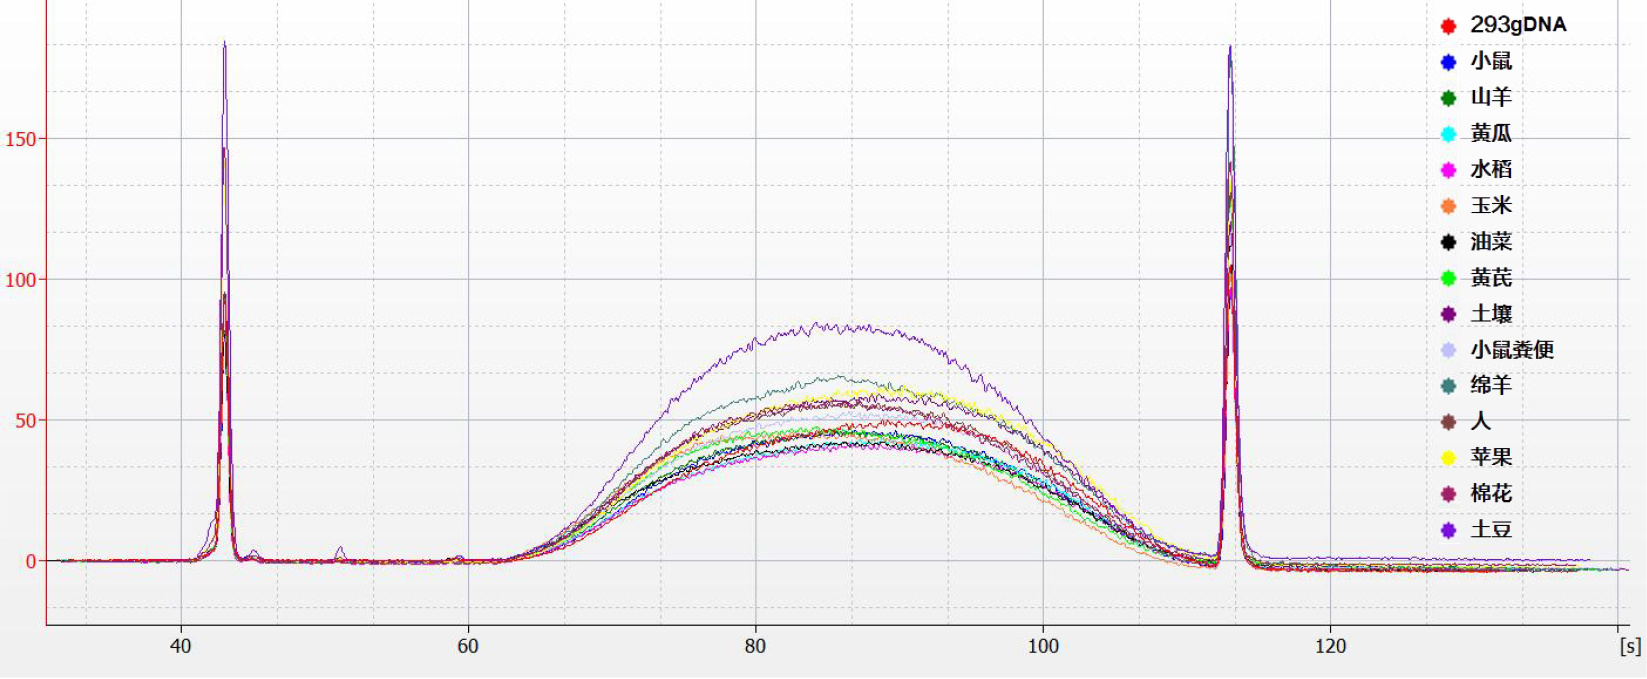Click the red 293gDNA legend marker

coord(1448,26)
